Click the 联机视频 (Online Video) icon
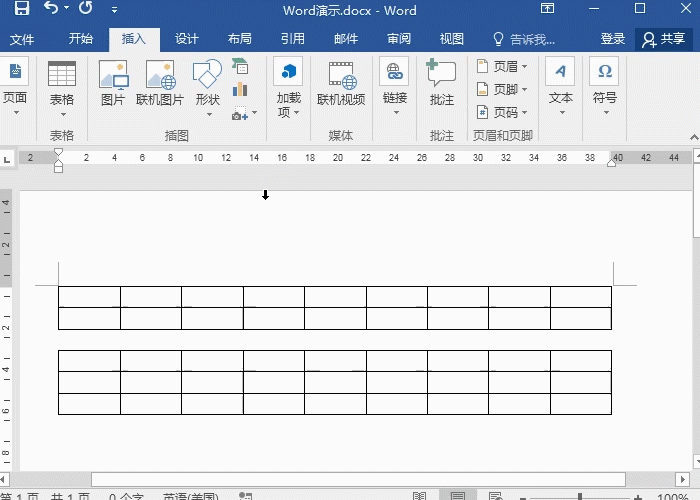Viewport: 700px width, 500px height. (x=341, y=83)
